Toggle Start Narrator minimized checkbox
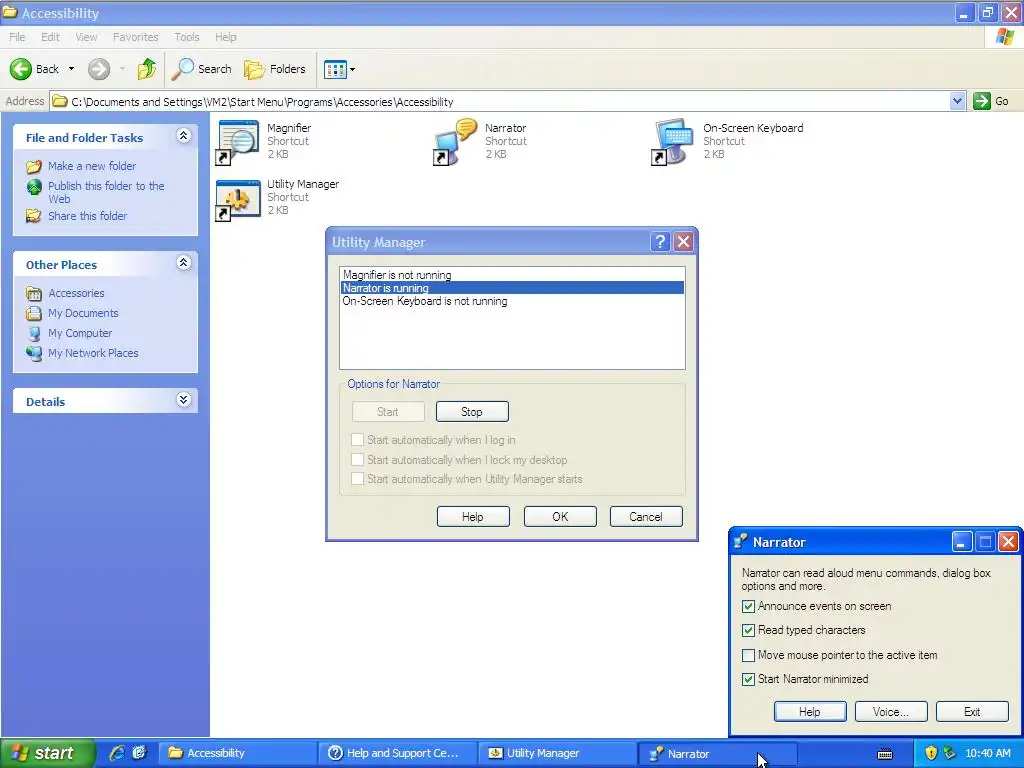 pyautogui.click(x=748, y=679)
